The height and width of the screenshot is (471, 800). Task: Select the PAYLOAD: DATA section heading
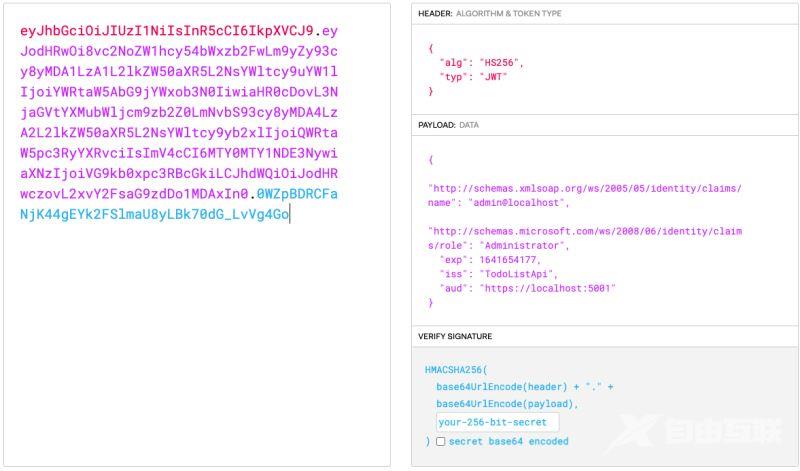click(449, 125)
